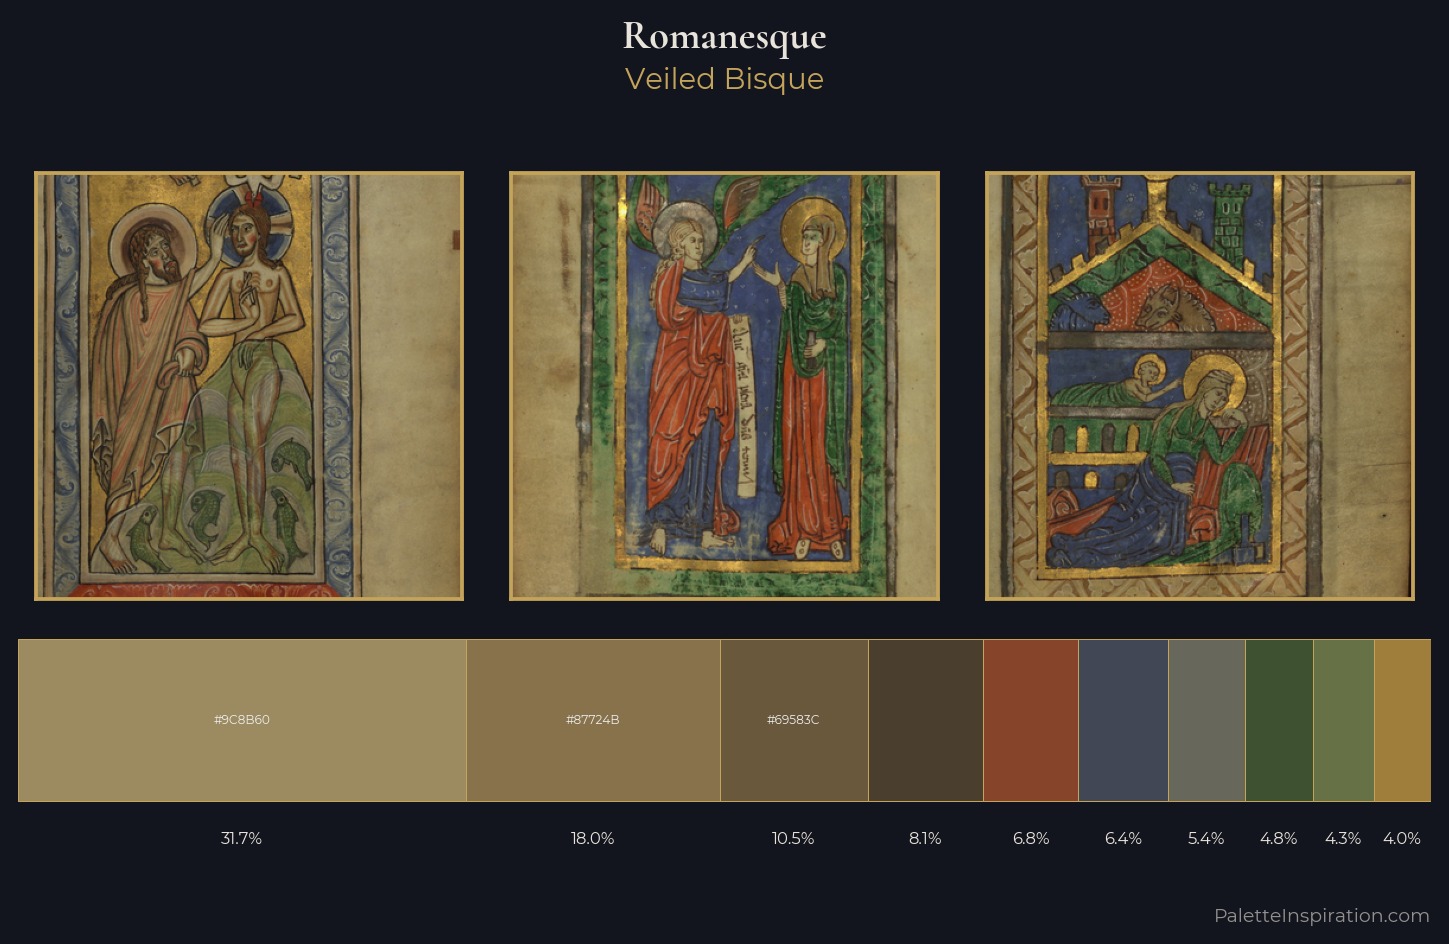This screenshot has width=1449, height=944.
Task: Choose the #69583C dark olive swatch
Action: 794,720
